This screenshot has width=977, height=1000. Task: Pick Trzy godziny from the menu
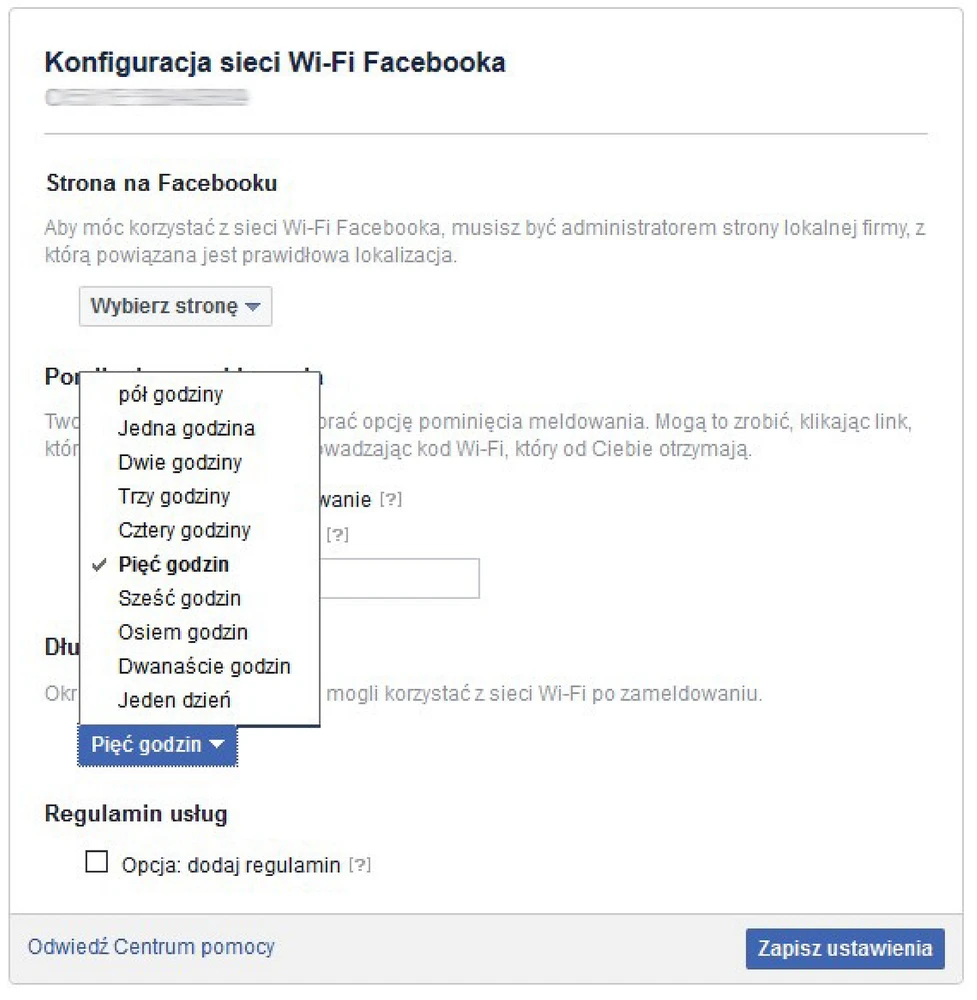coord(174,497)
